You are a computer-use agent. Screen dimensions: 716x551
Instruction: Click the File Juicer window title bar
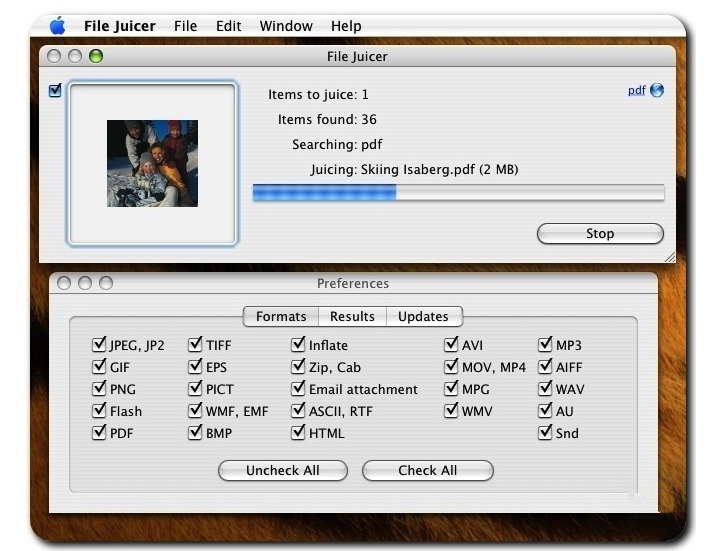pyautogui.click(x=357, y=56)
